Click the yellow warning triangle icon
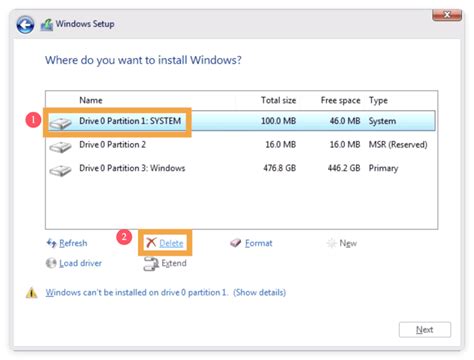This screenshot has height=360, width=474. [32, 293]
